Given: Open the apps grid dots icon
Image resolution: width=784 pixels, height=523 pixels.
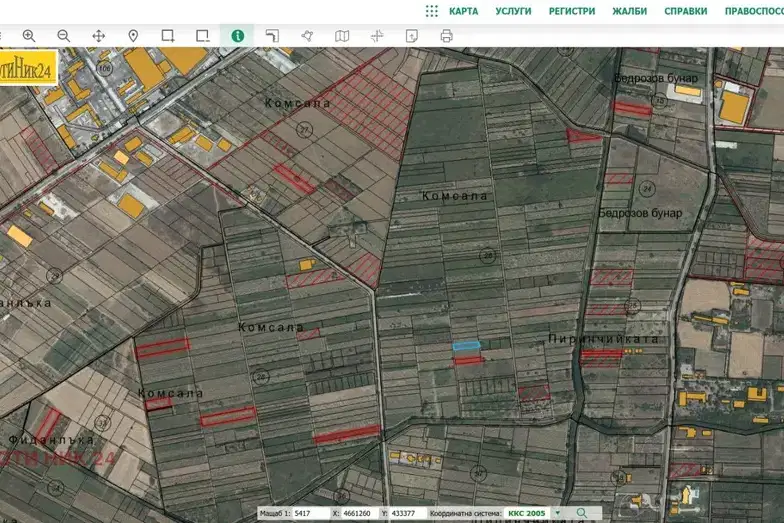Looking at the screenshot, I should tap(432, 11).
